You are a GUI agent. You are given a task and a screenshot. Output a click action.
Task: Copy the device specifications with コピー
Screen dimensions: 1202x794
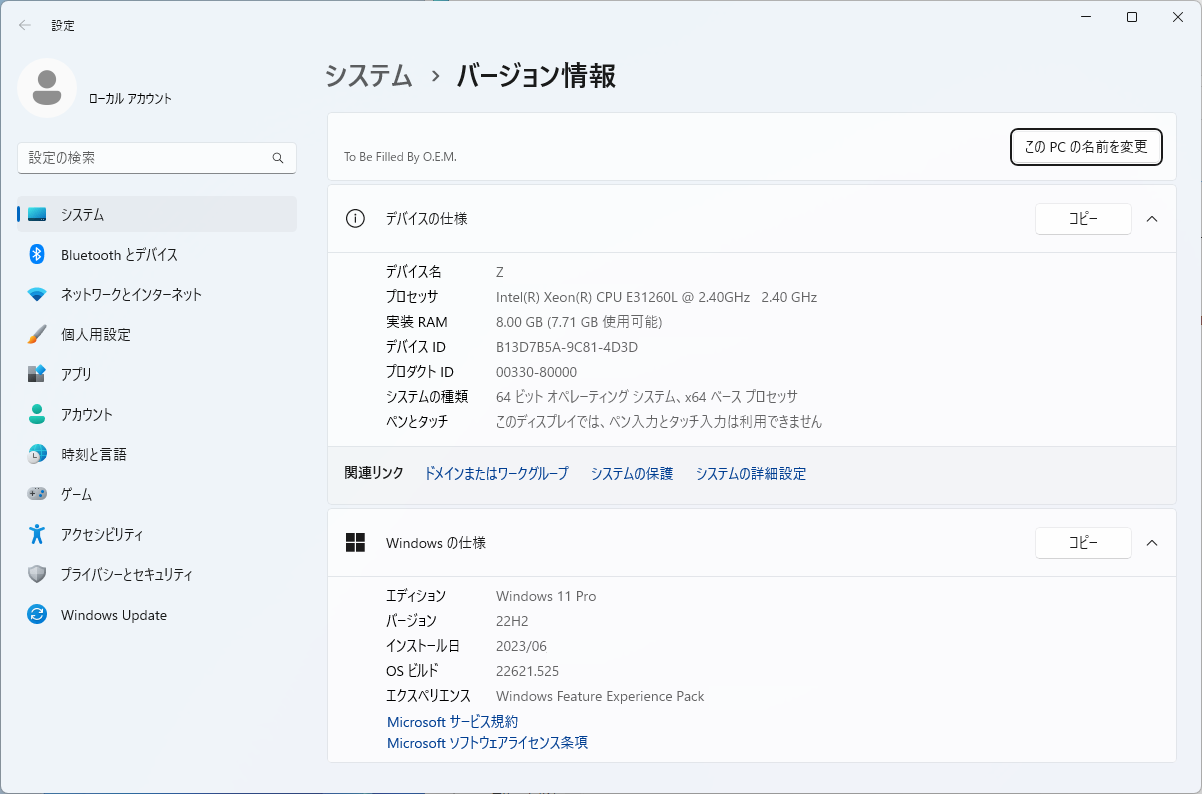click(x=1082, y=219)
